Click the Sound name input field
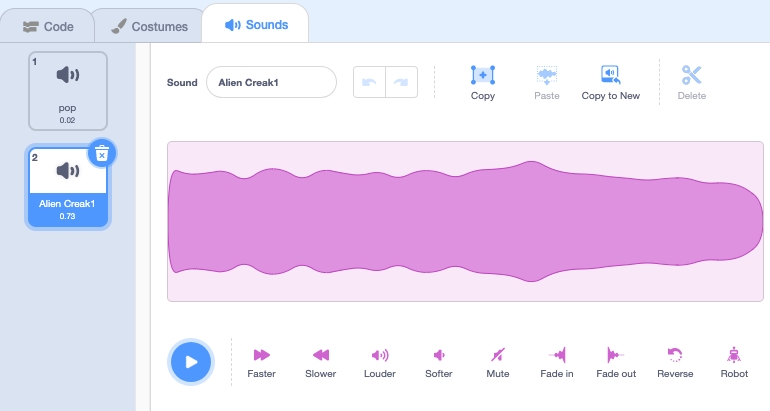770x411 pixels. pyautogui.click(x=271, y=82)
